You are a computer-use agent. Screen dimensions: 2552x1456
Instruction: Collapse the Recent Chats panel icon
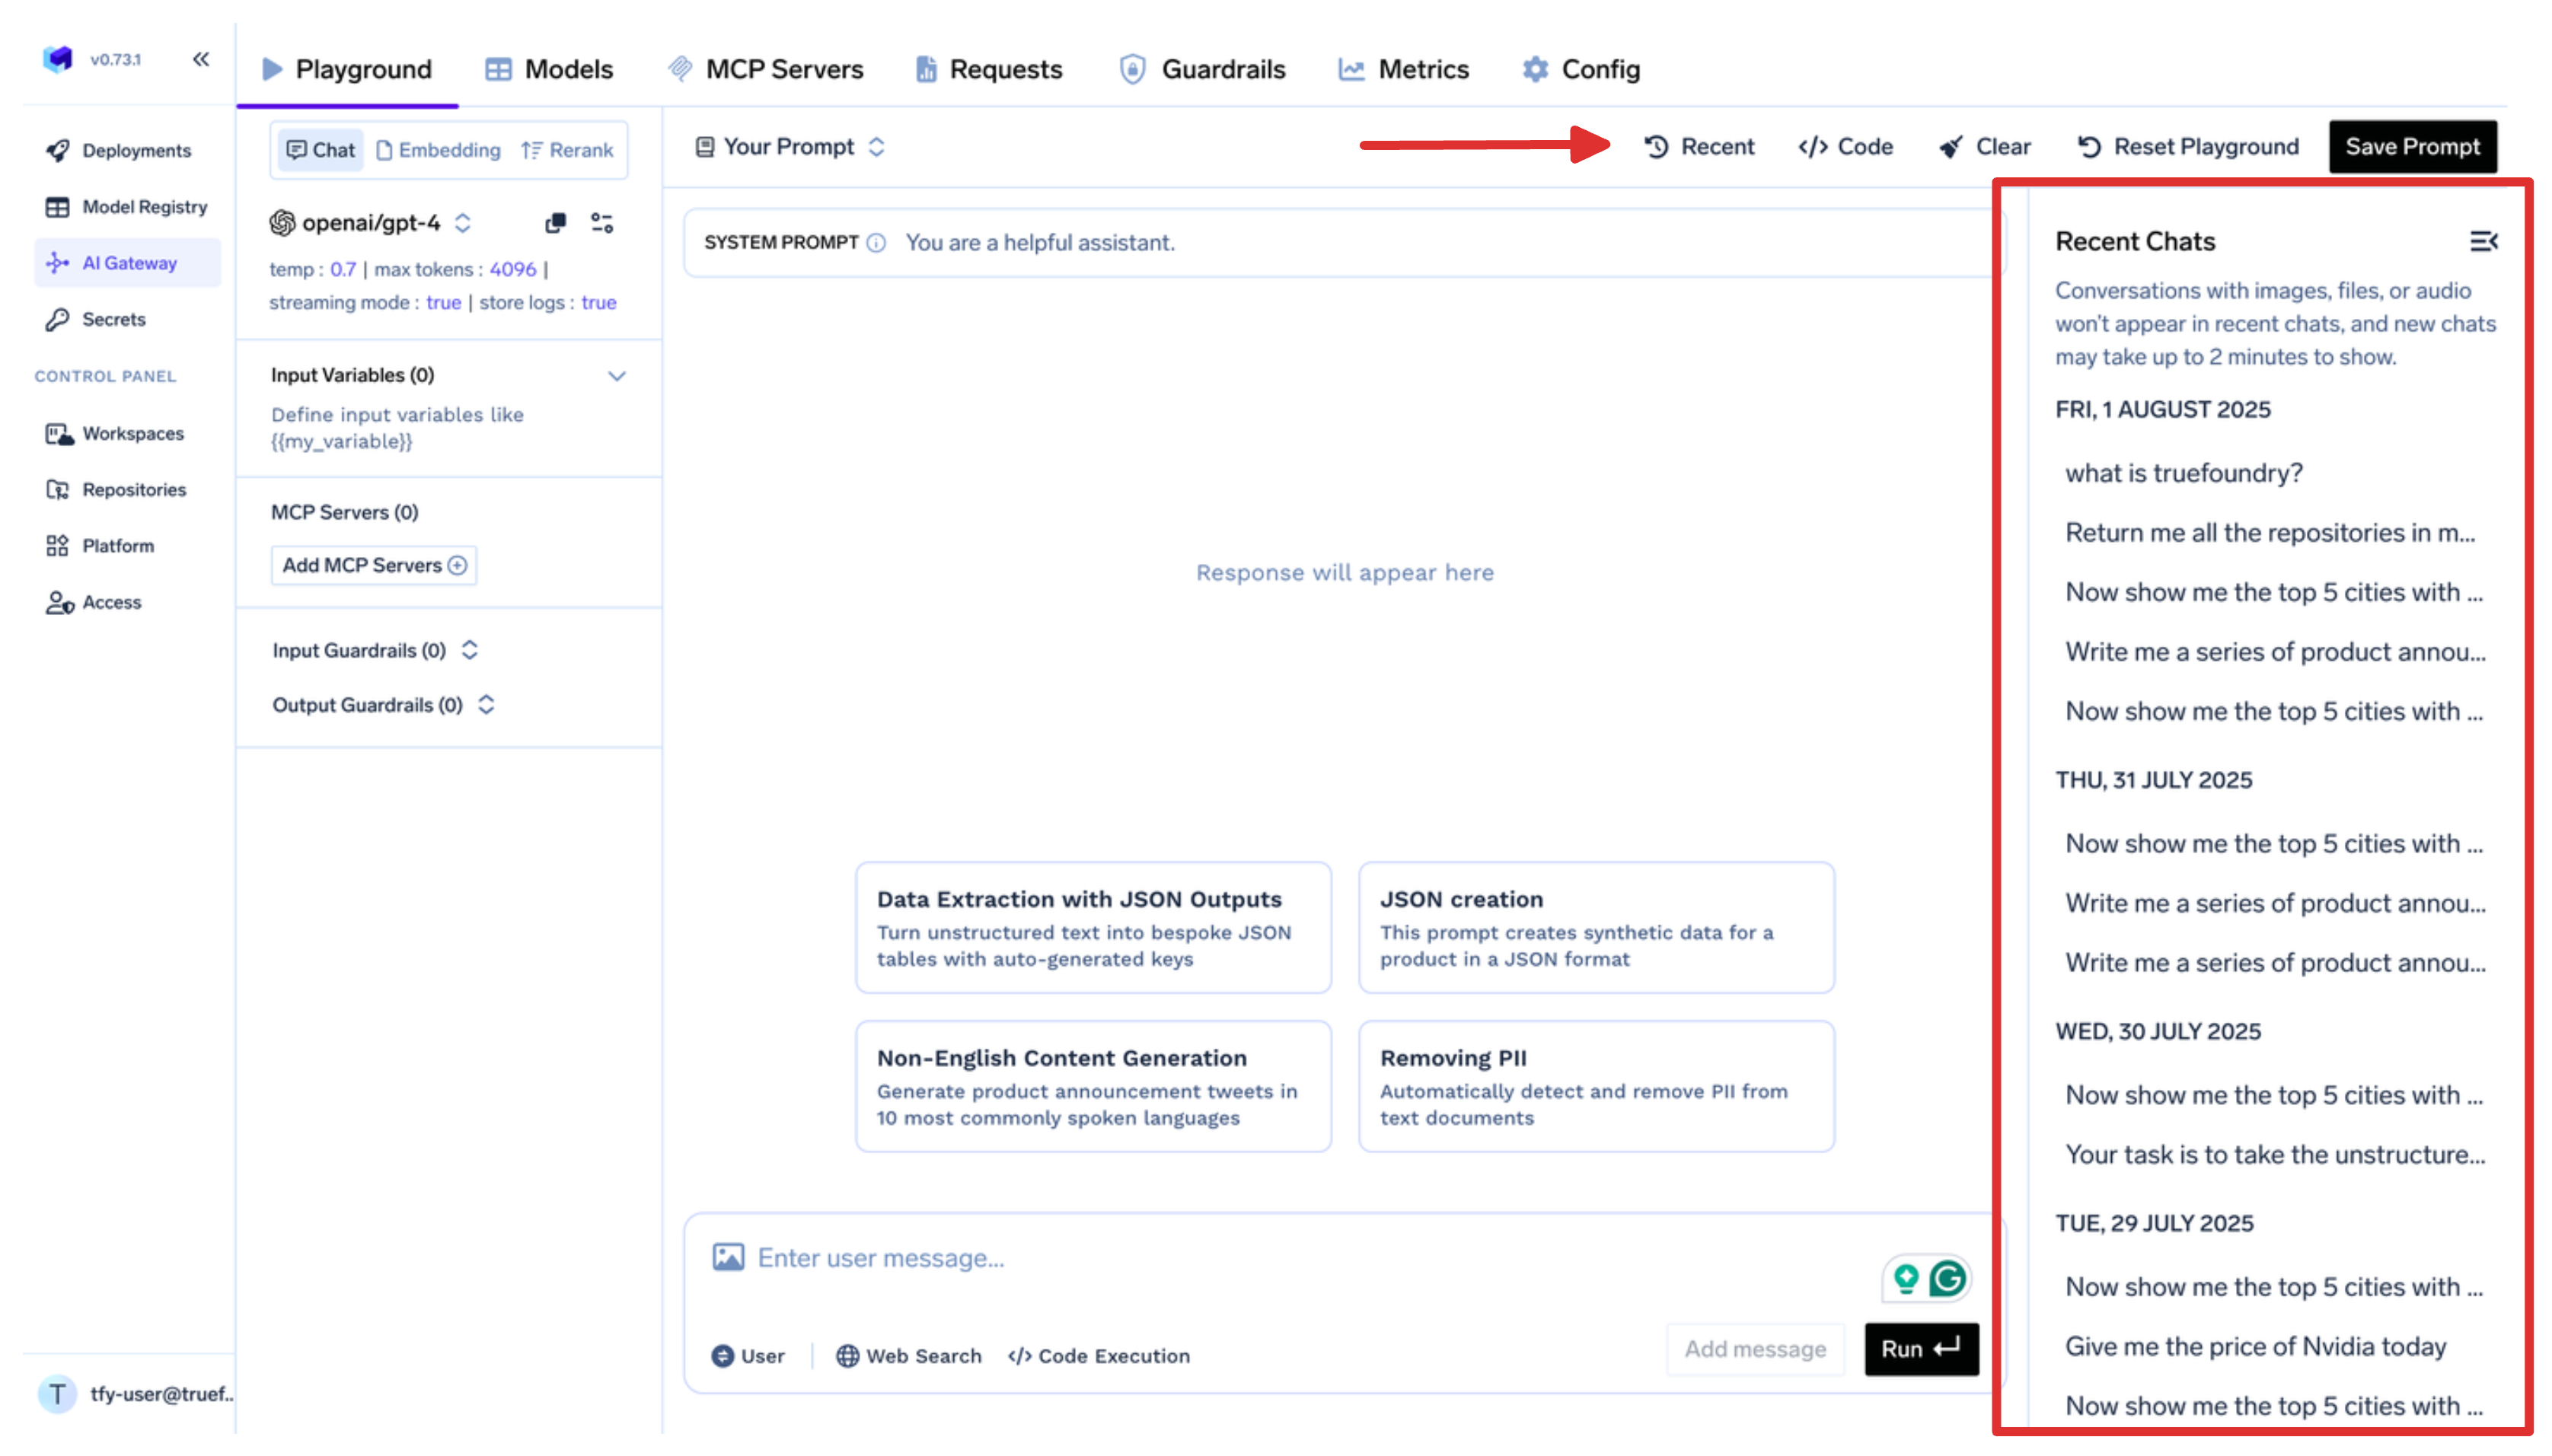pos(2483,241)
